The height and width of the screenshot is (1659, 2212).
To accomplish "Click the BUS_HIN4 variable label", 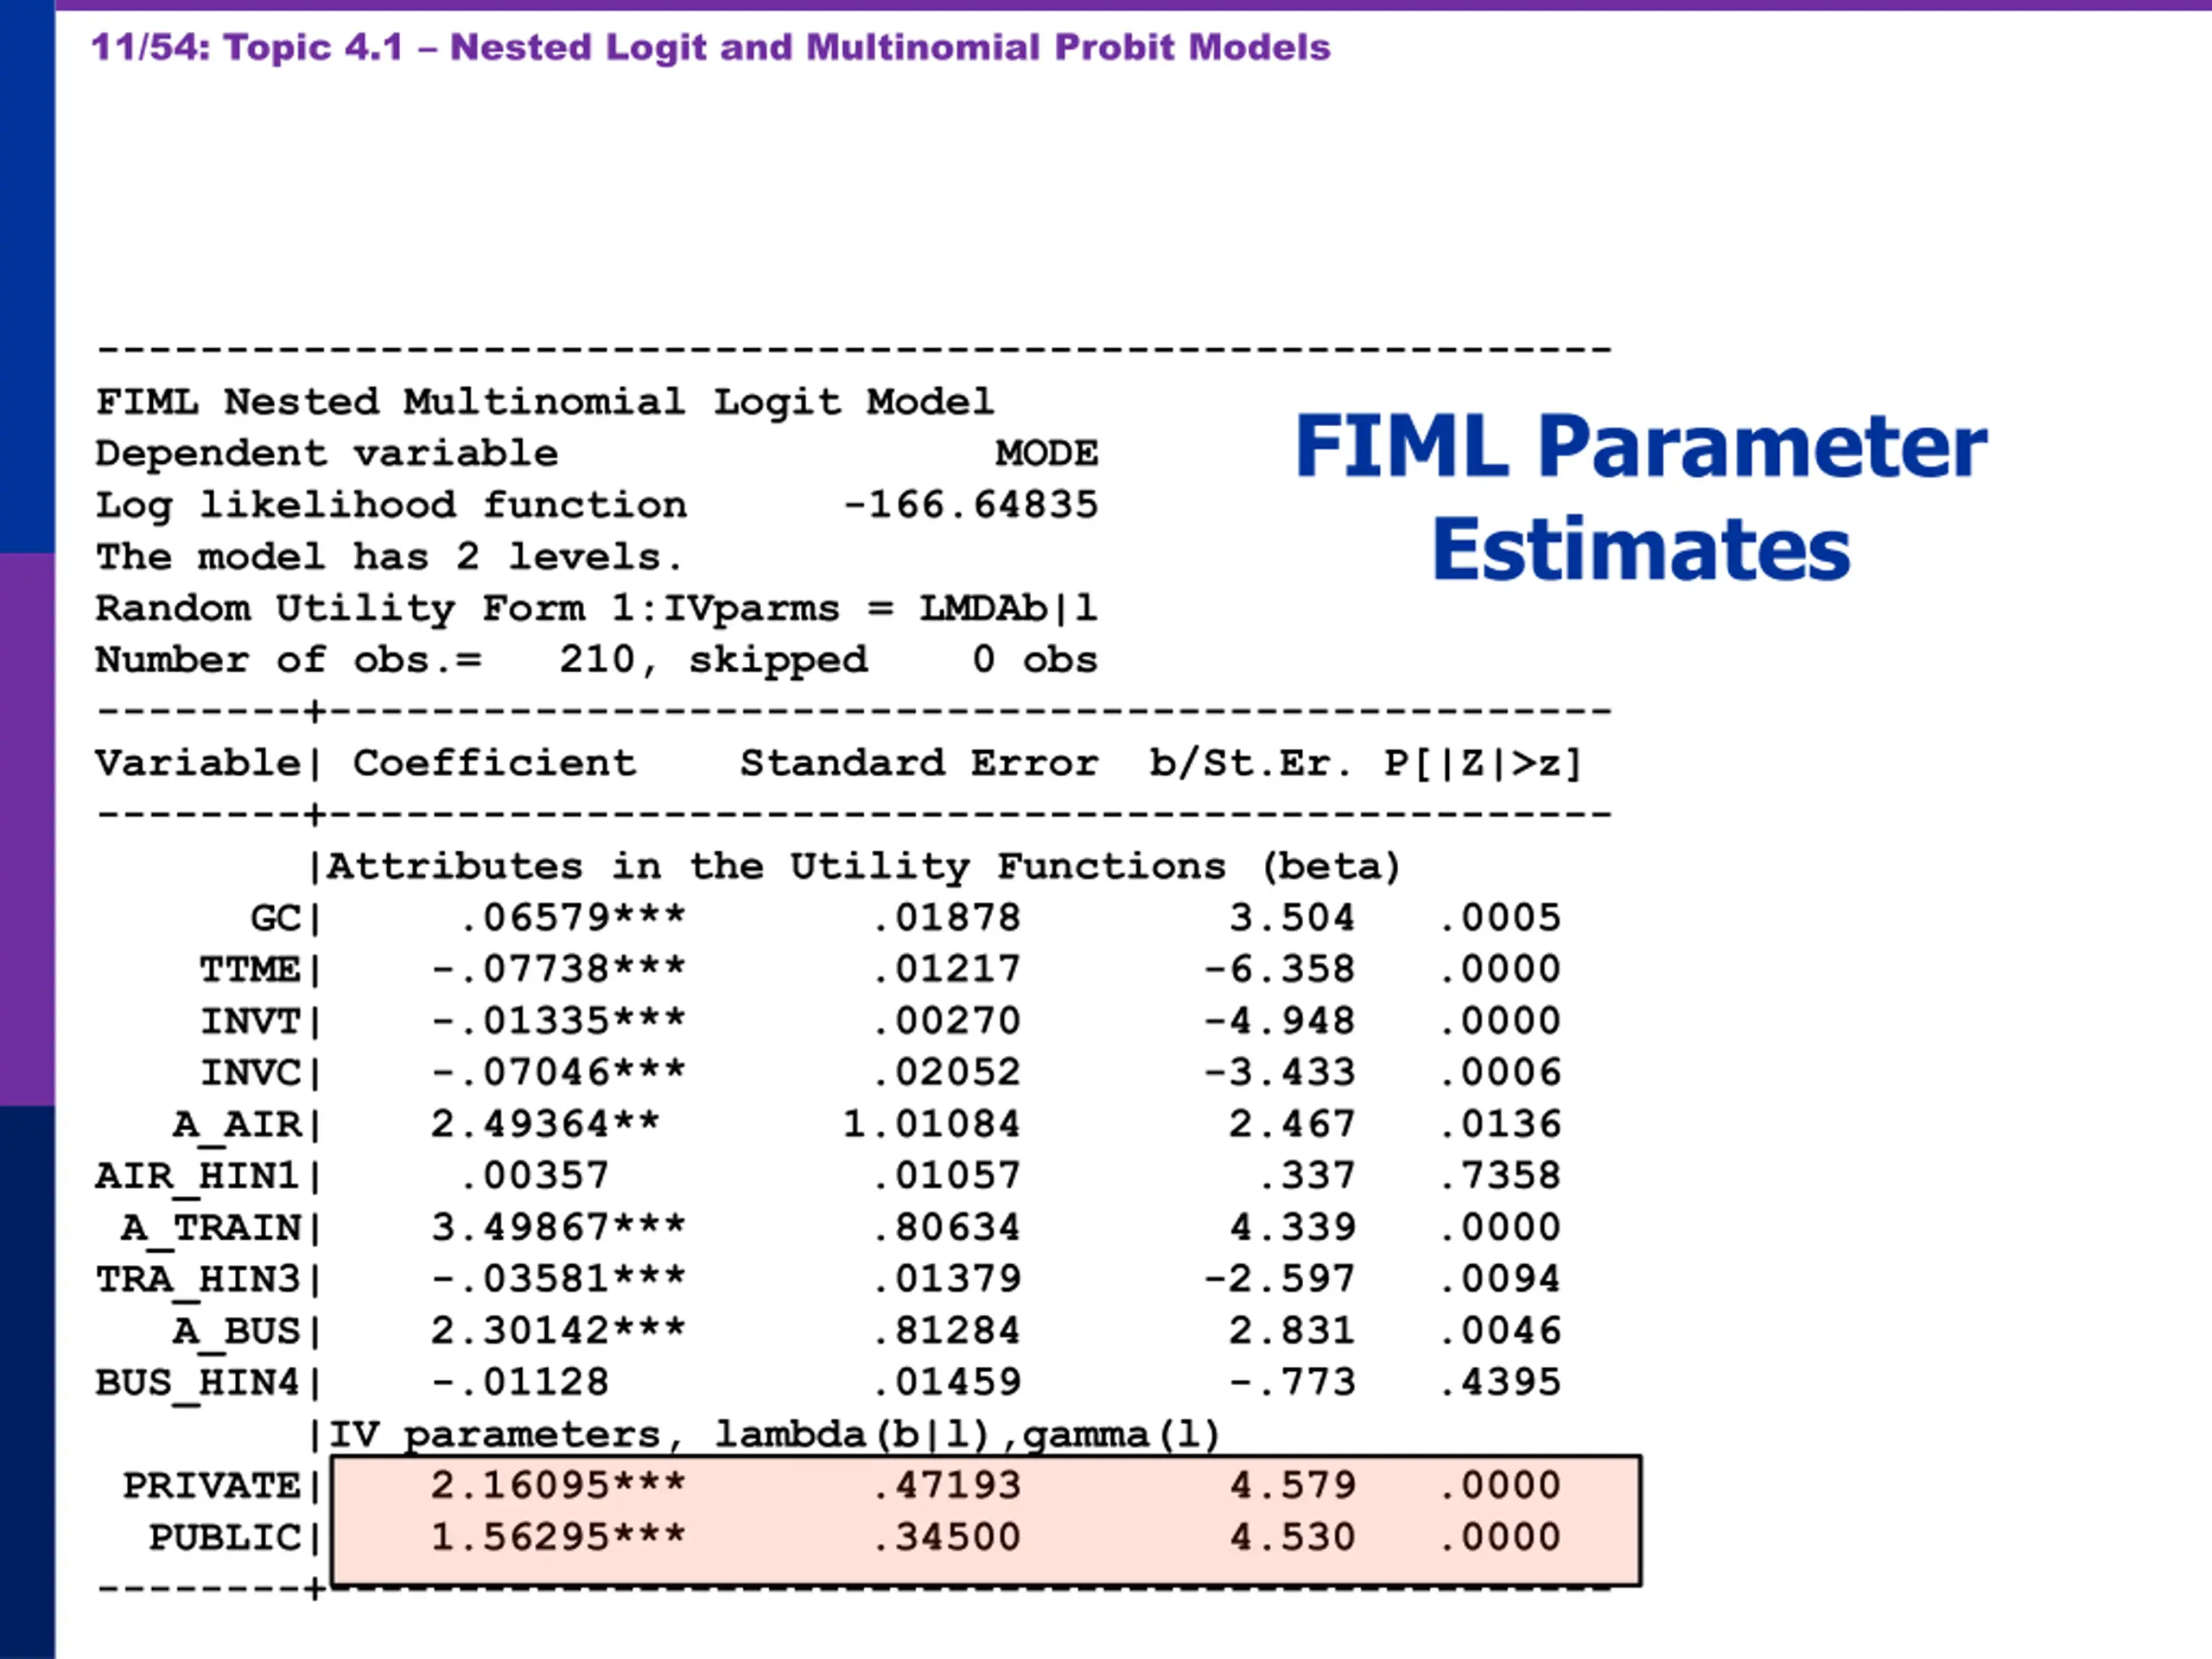I will [198, 1382].
